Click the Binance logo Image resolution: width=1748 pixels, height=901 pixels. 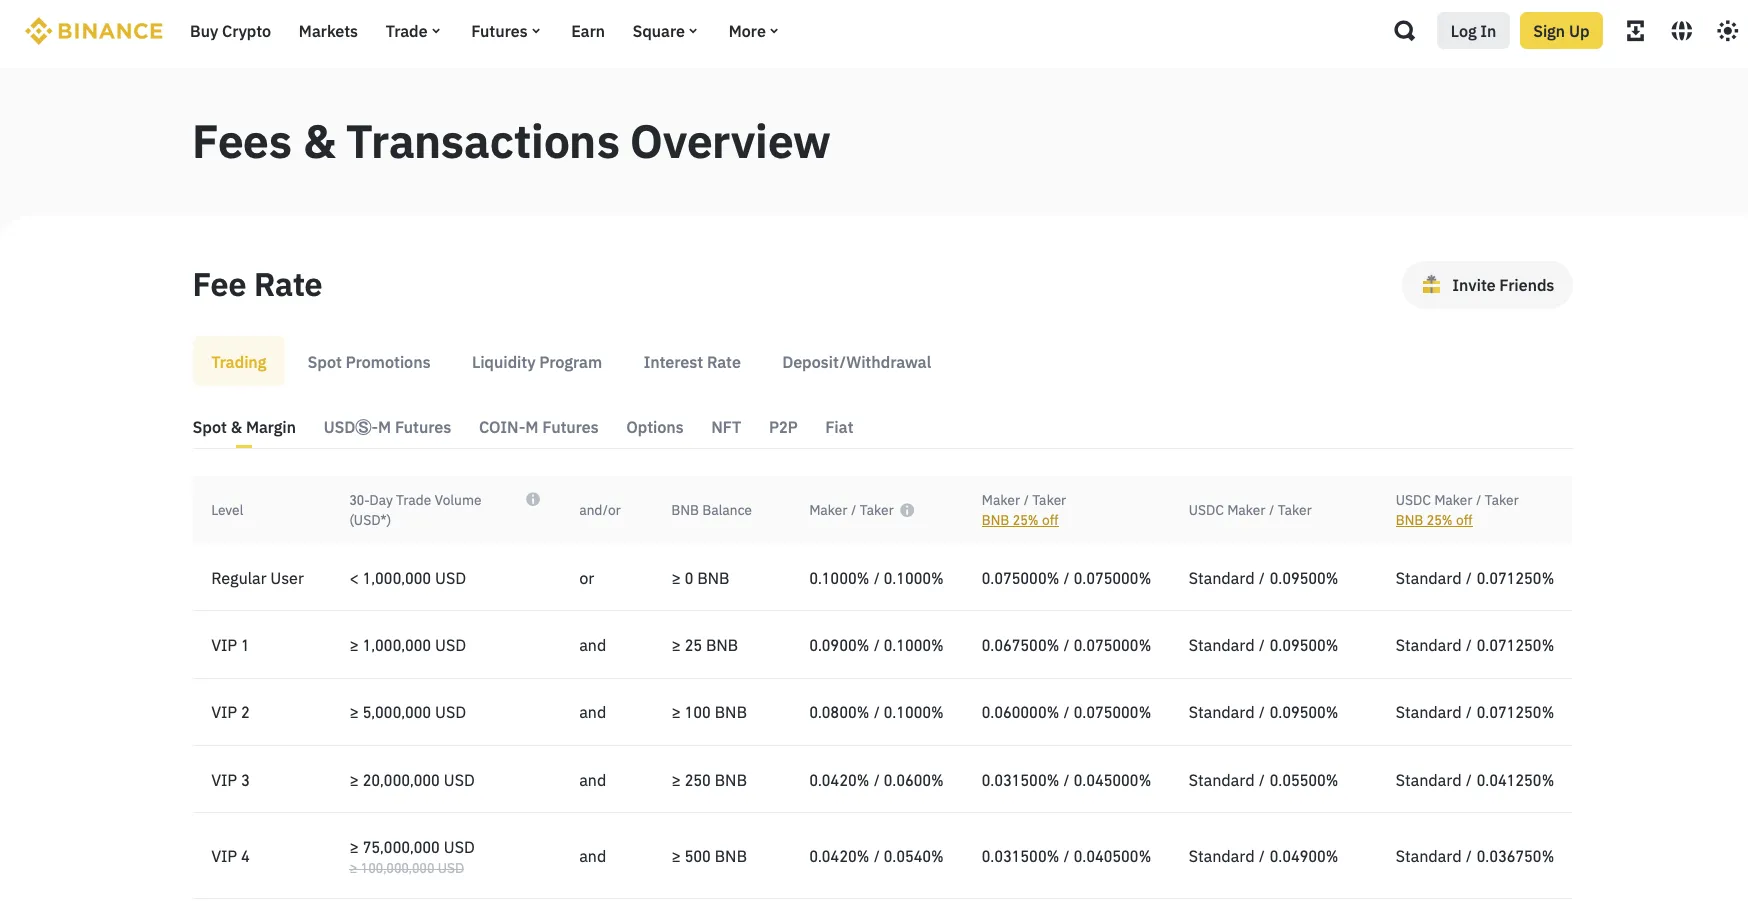[x=93, y=30]
